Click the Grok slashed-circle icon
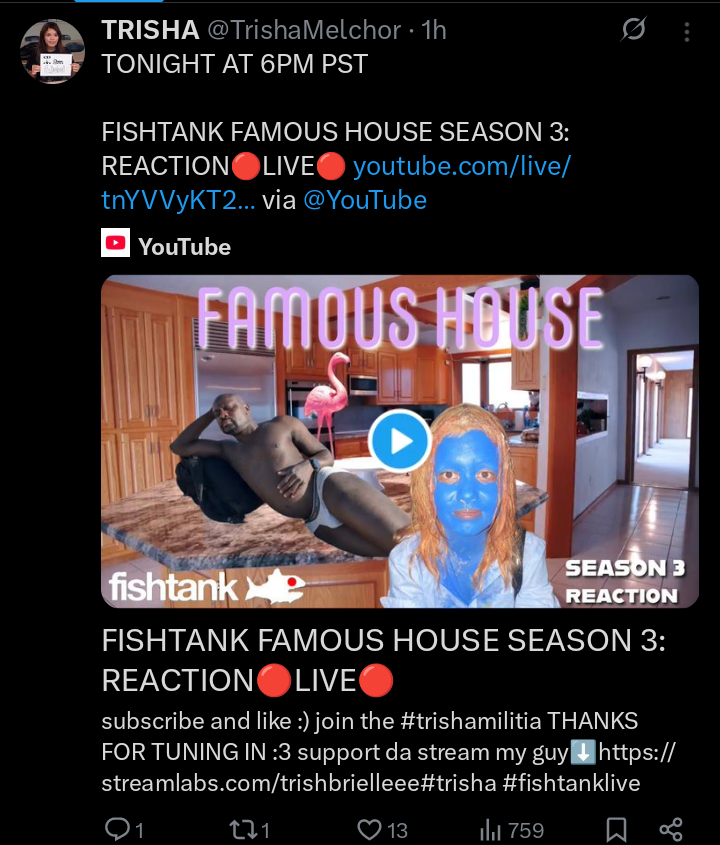The width and height of the screenshot is (720, 845). [x=633, y=29]
